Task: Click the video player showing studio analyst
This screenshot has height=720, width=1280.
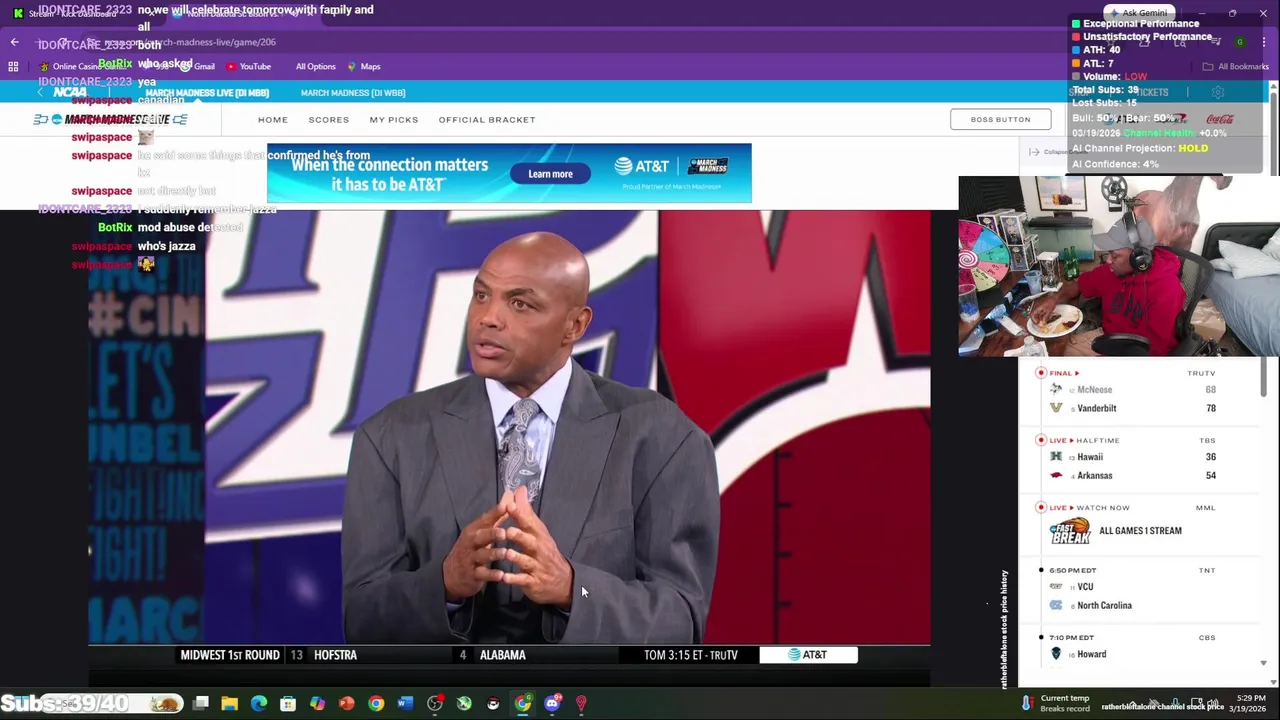Action: [509, 427]
